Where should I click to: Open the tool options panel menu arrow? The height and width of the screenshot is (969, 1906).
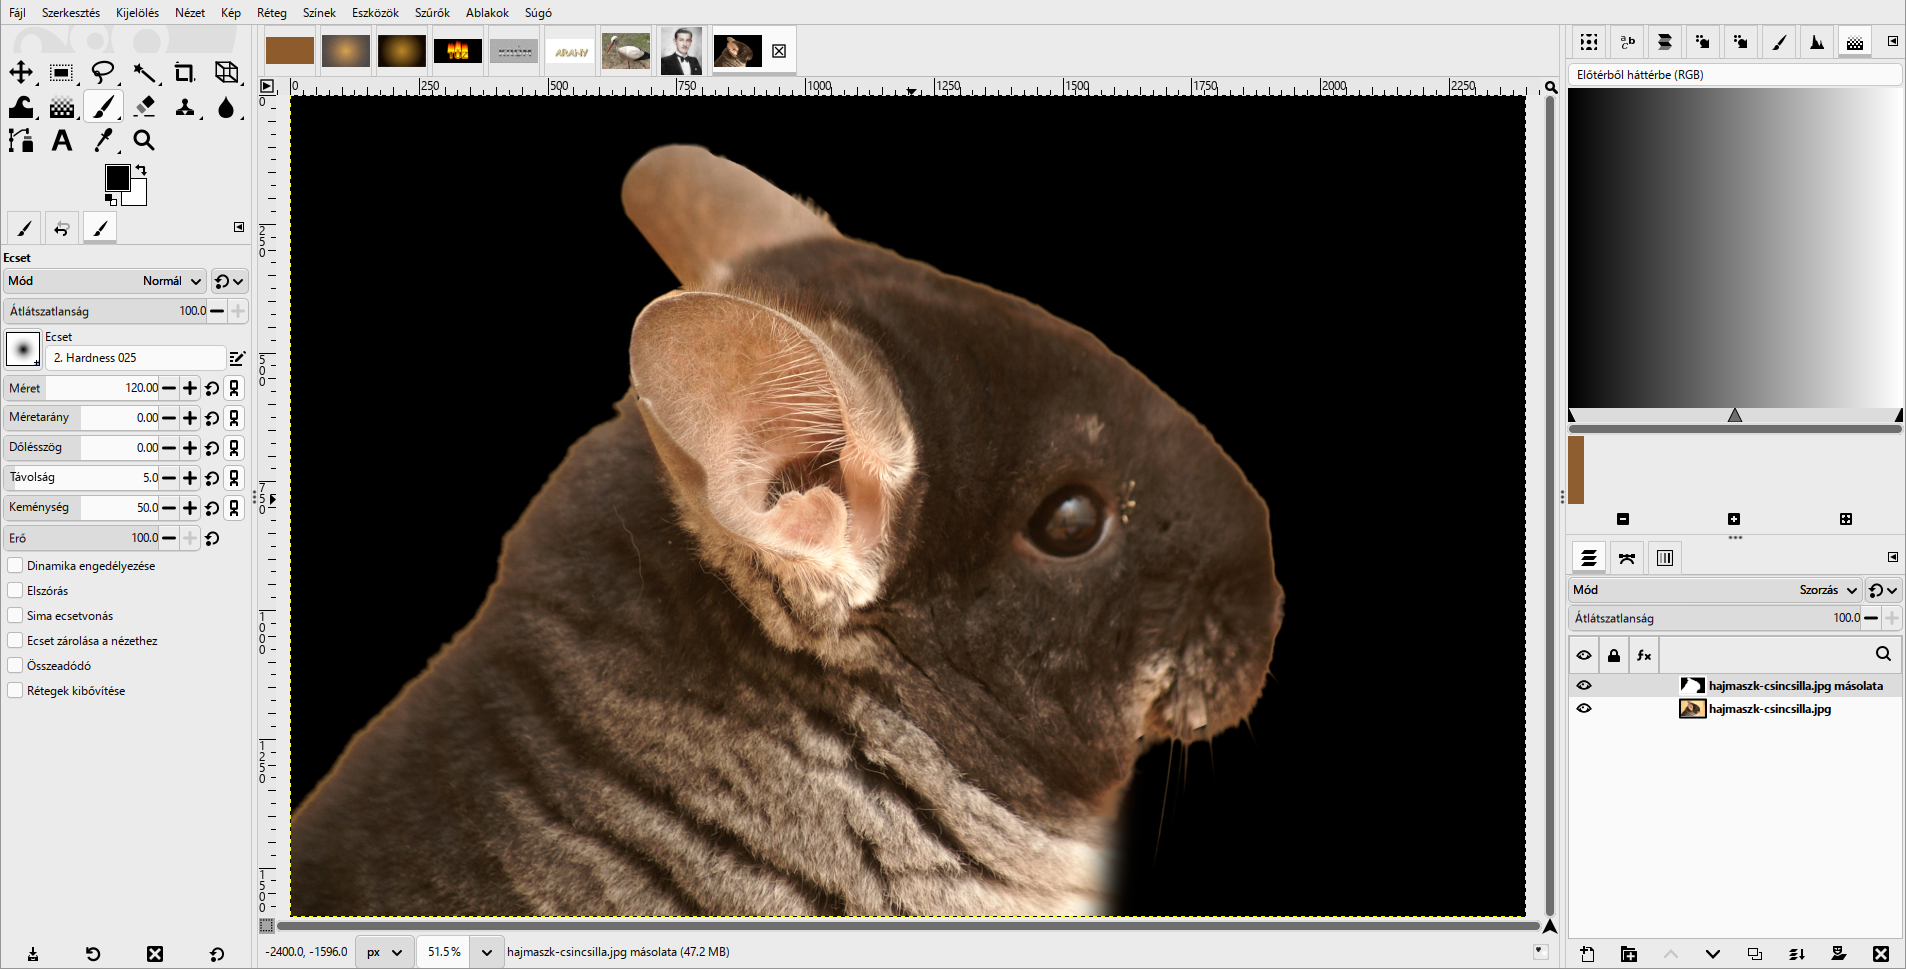point(239,227)
